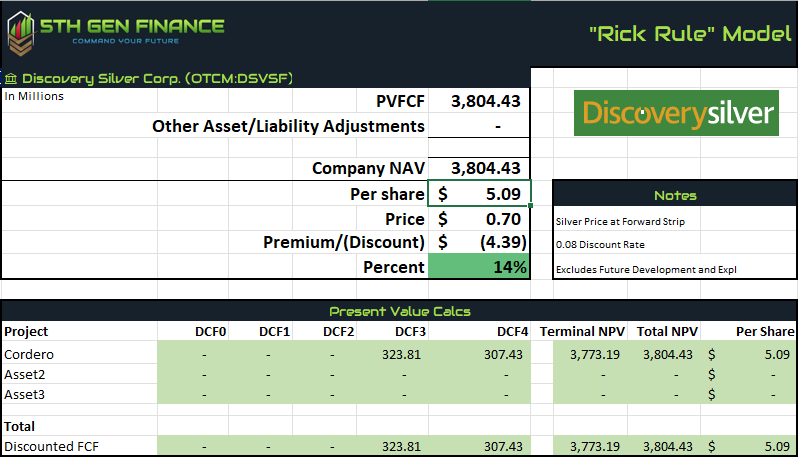Select the DCF2 column header
The height and width of the screenshot is (457, 798).
click(x=338, y=332)
